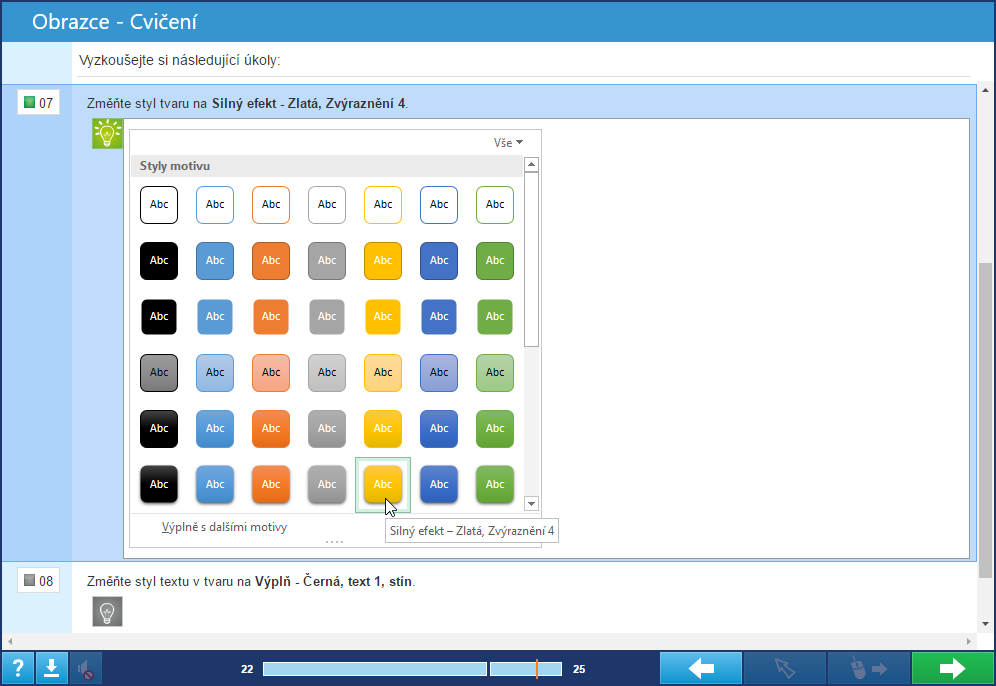The width and height of the screenshot is (996, 686).
Task: Click the task 07 instruction text
Action: pyautogui.click(x=247, y=103)
